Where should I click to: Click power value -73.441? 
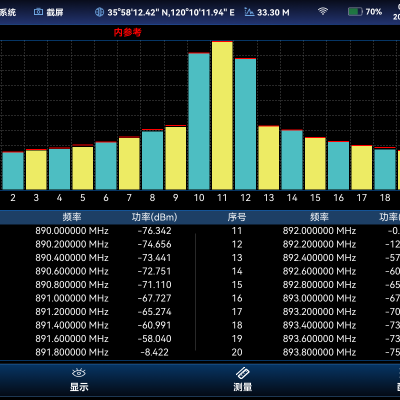(x=155, y=258)
